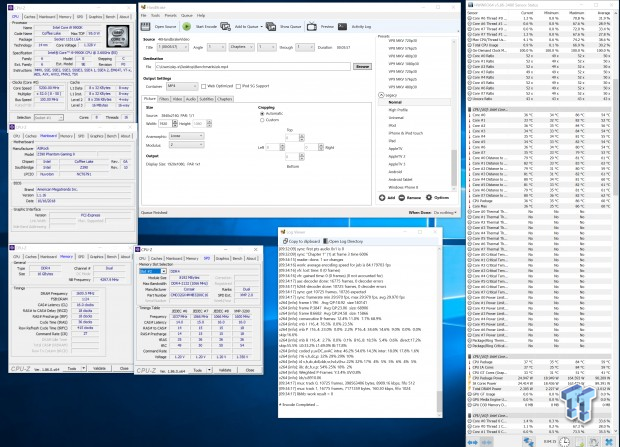Viewport: 620px width, 447px height.
Task: Open HandBrake Tools menu
Action: pyautogui.click(x=155, y=15)
